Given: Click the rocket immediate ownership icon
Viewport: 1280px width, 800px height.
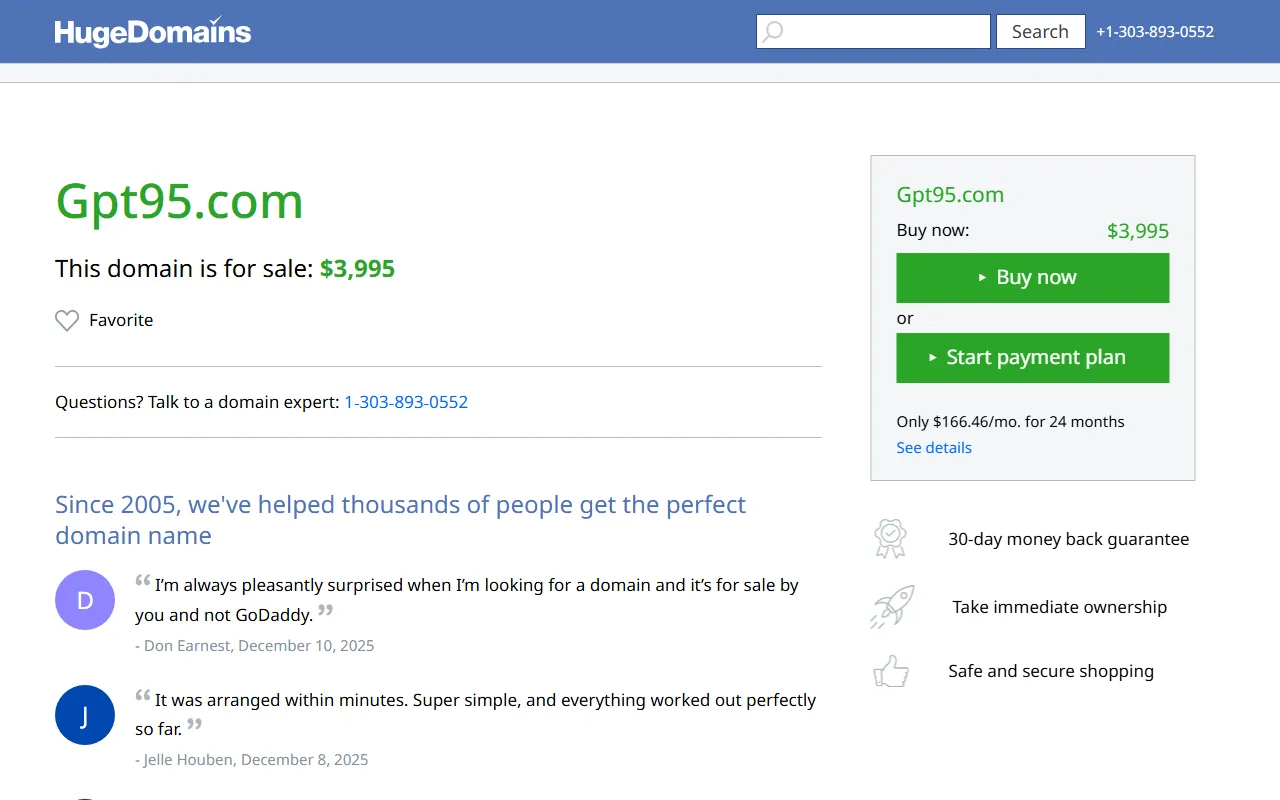Looking at the screenshot, I should tap(891, 607).
